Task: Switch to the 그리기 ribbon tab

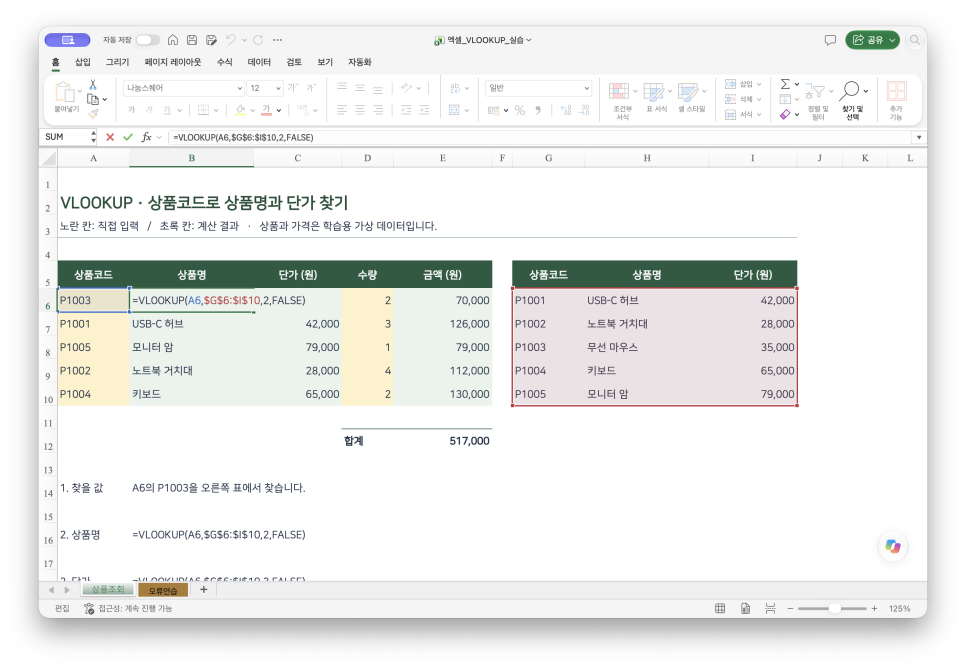Action: click(117, 62)
